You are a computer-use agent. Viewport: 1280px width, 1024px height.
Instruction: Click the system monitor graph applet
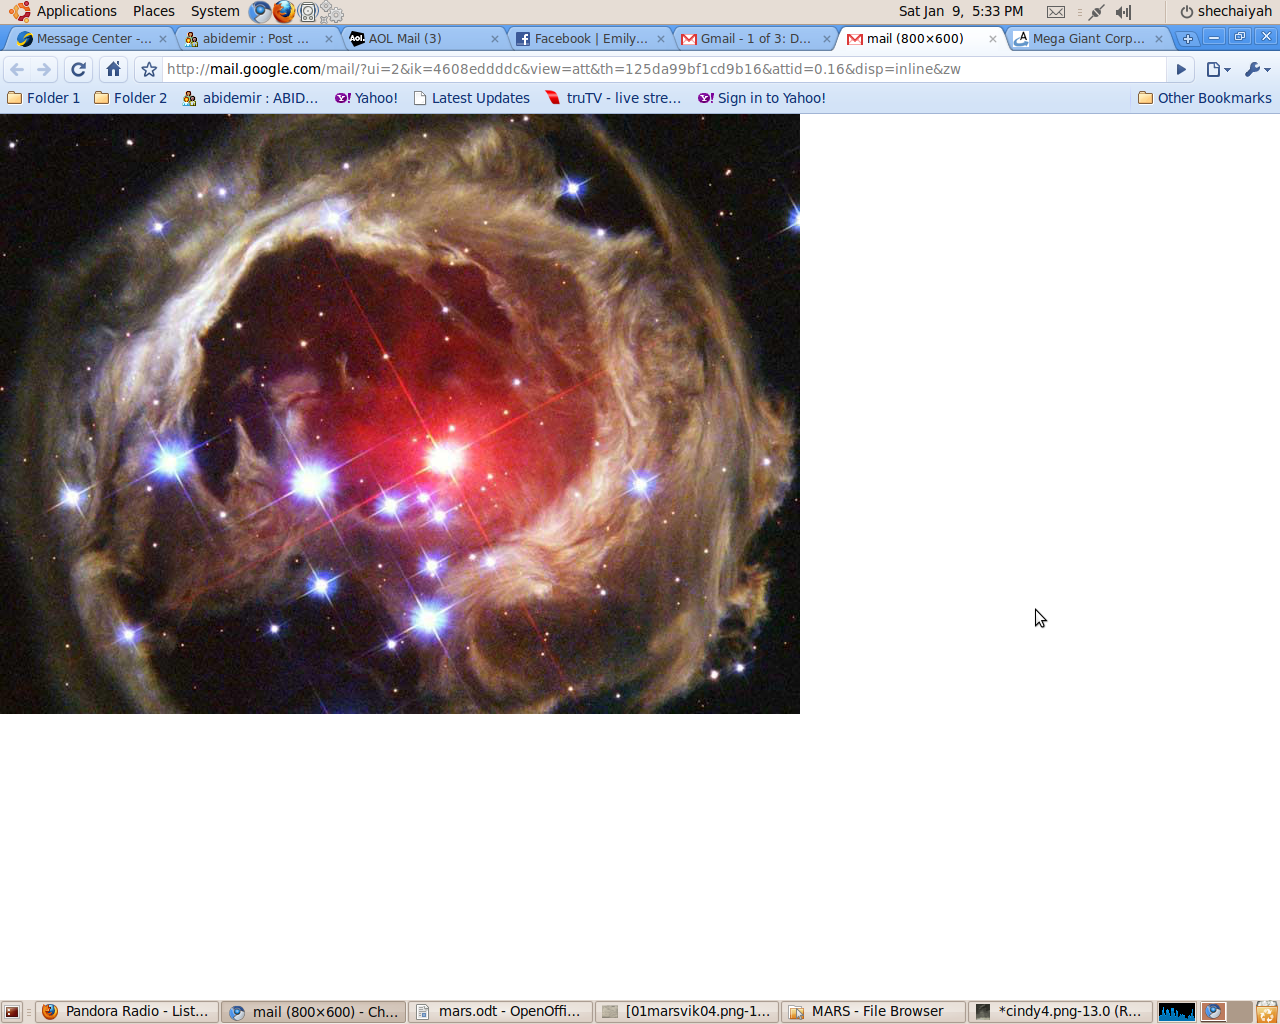(x=1177, y=1012)
